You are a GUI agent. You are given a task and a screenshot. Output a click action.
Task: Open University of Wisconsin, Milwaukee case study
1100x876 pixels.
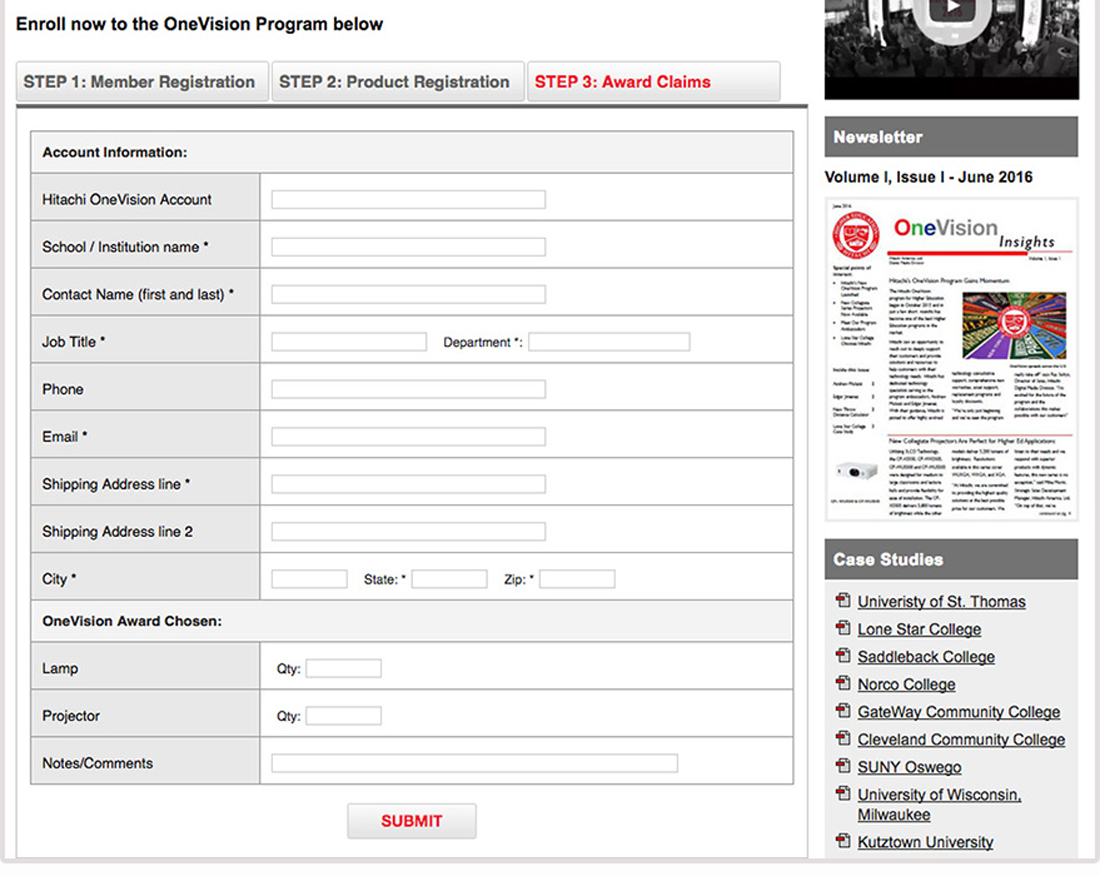(x=939, y=804)
